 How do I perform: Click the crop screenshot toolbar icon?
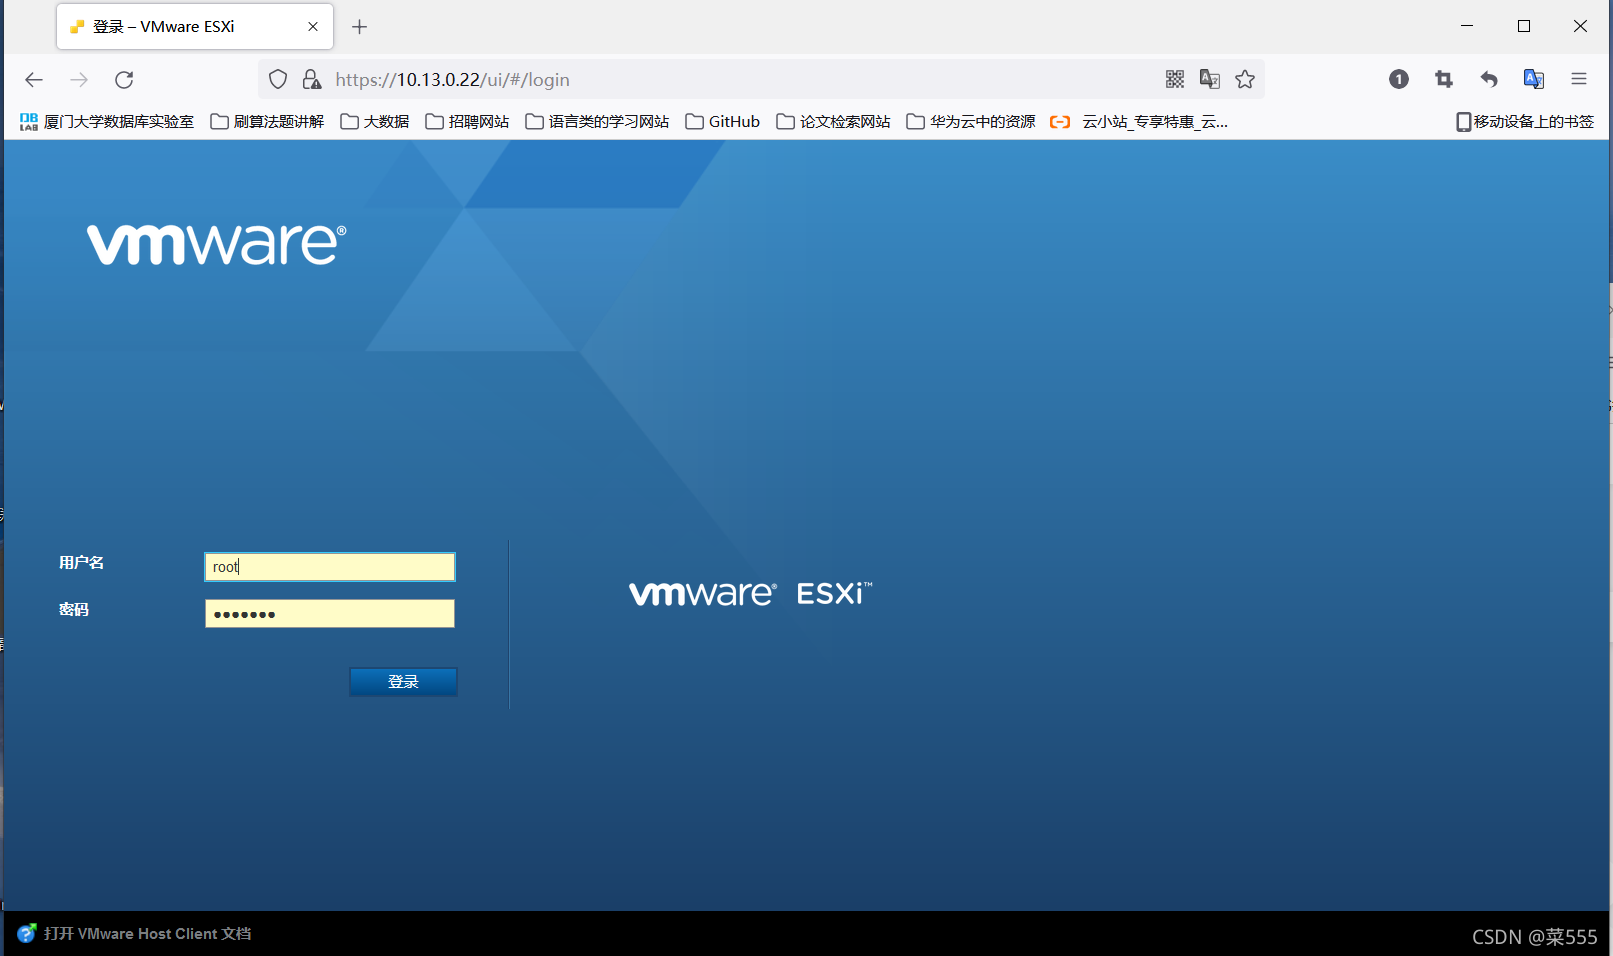click(x=1444, y=79)
